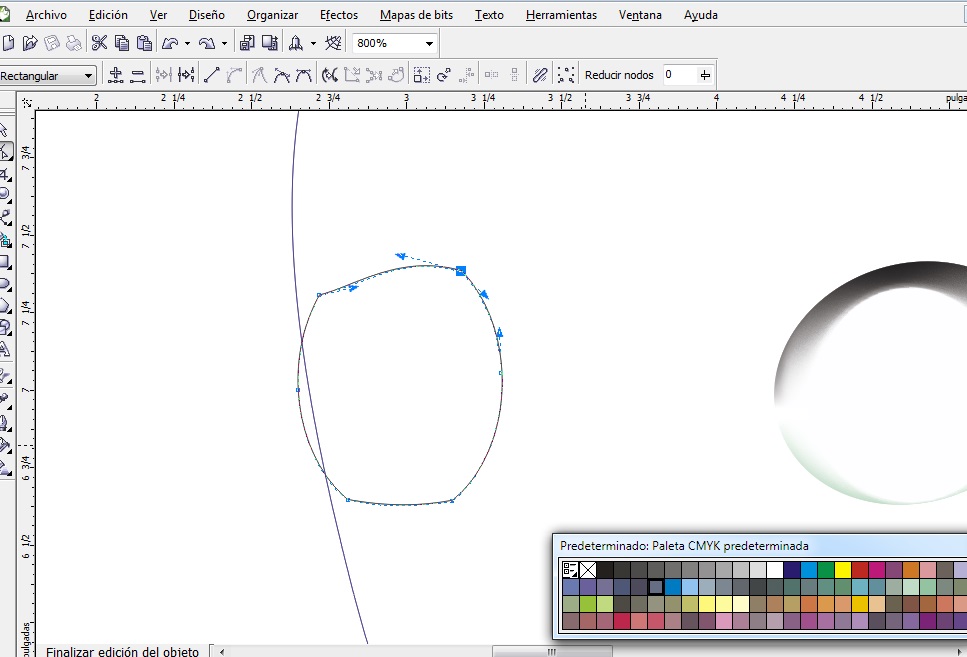
Task: Pick the yellow swatch in CMYK palette
Action: pos(842,570)
